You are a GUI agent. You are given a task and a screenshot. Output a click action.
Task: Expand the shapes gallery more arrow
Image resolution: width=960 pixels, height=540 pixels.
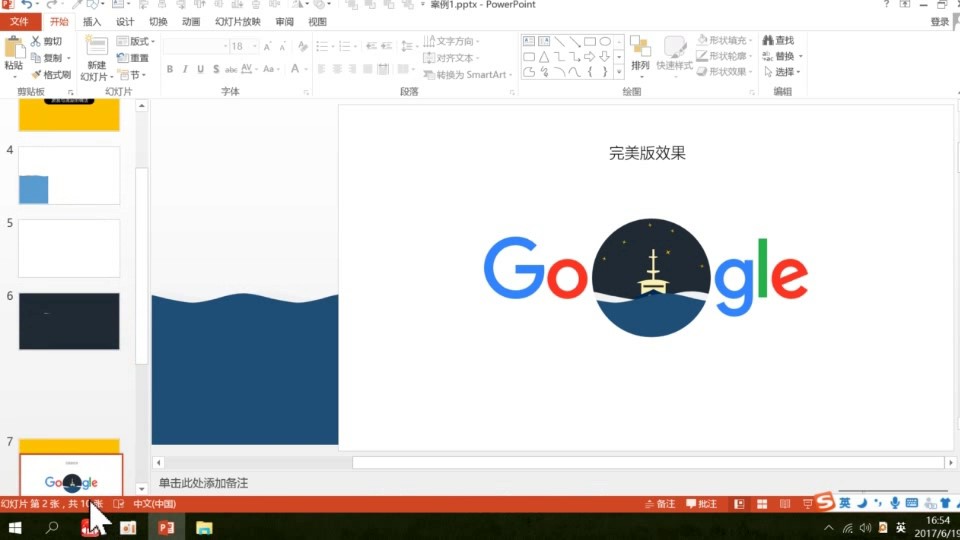pos(619,72)
